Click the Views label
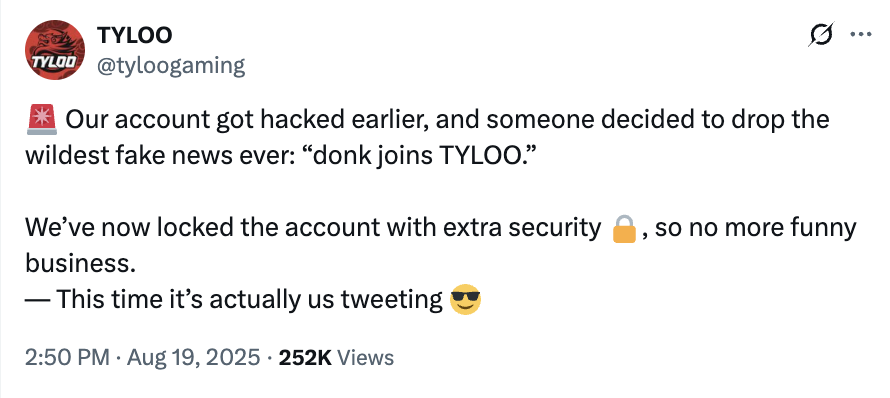The width and height of the screenshot is (890, 398). point(366,358)
